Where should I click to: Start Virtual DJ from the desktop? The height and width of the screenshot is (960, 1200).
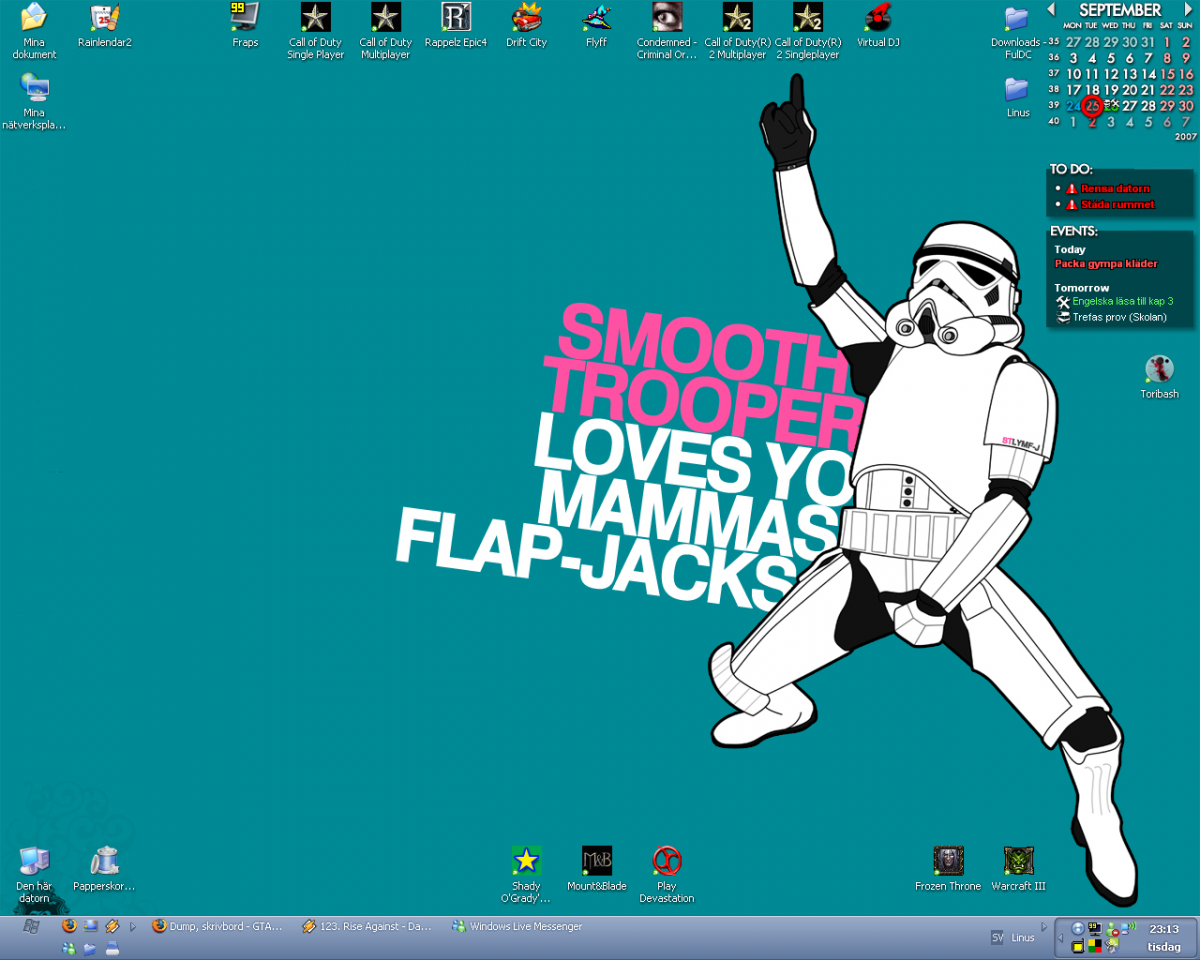[877, 18]
